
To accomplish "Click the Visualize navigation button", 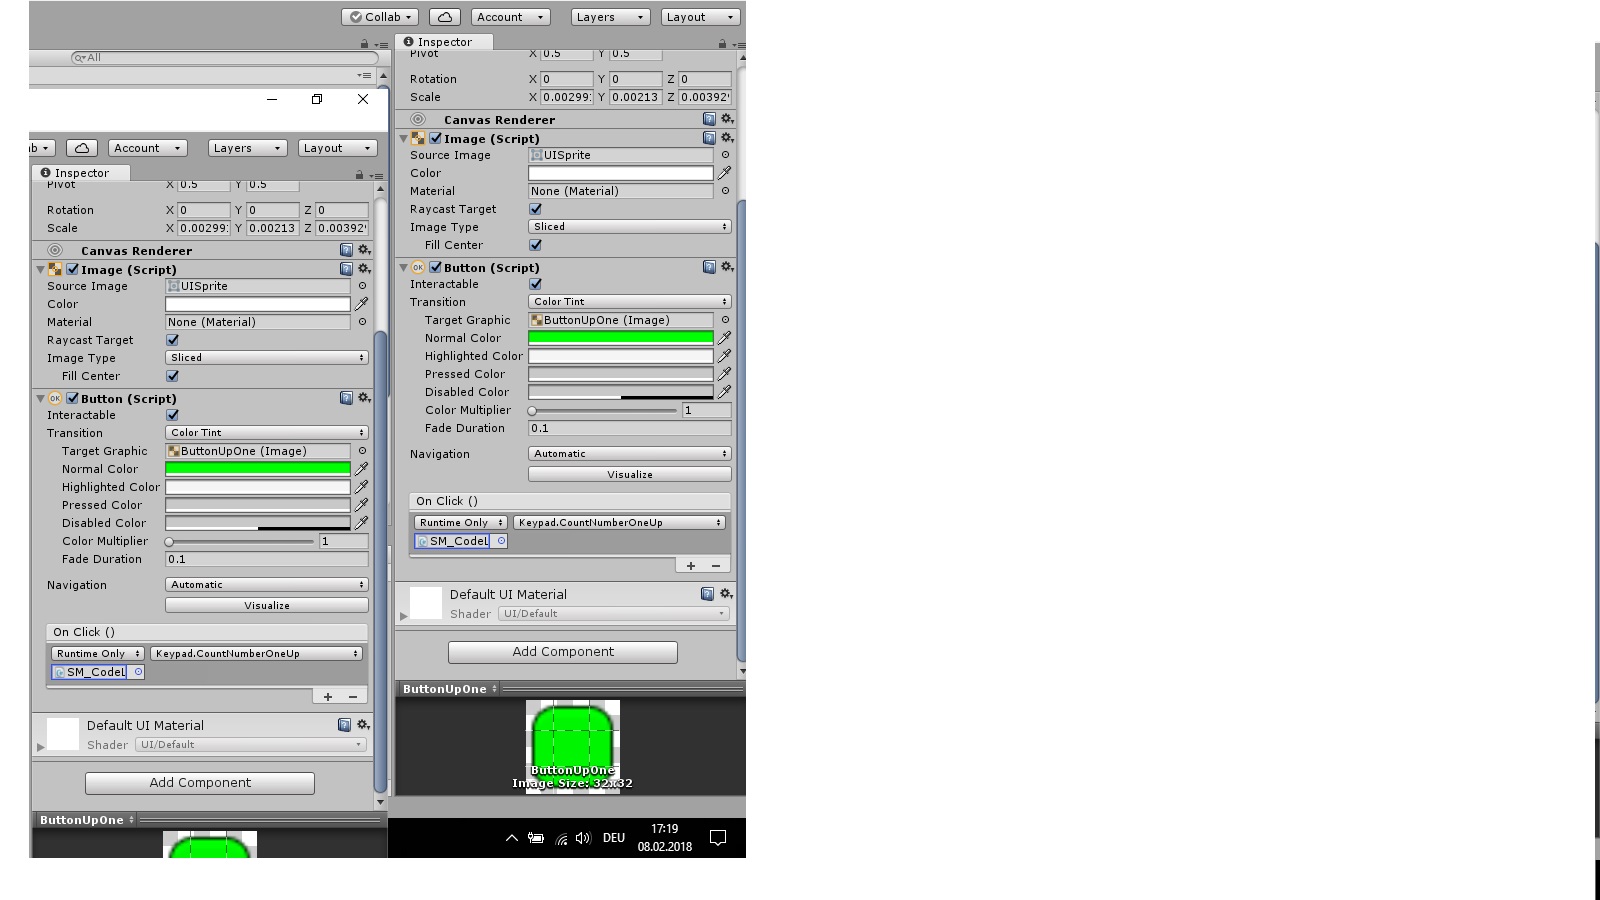I will (629, 473).
